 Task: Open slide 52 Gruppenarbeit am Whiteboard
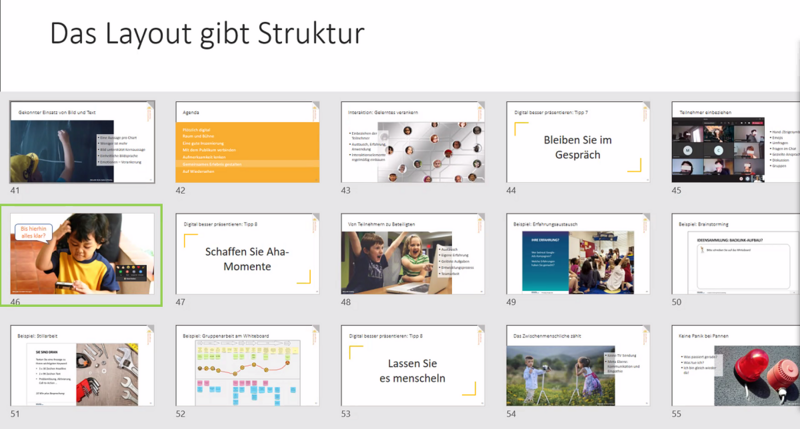point(247,365)
